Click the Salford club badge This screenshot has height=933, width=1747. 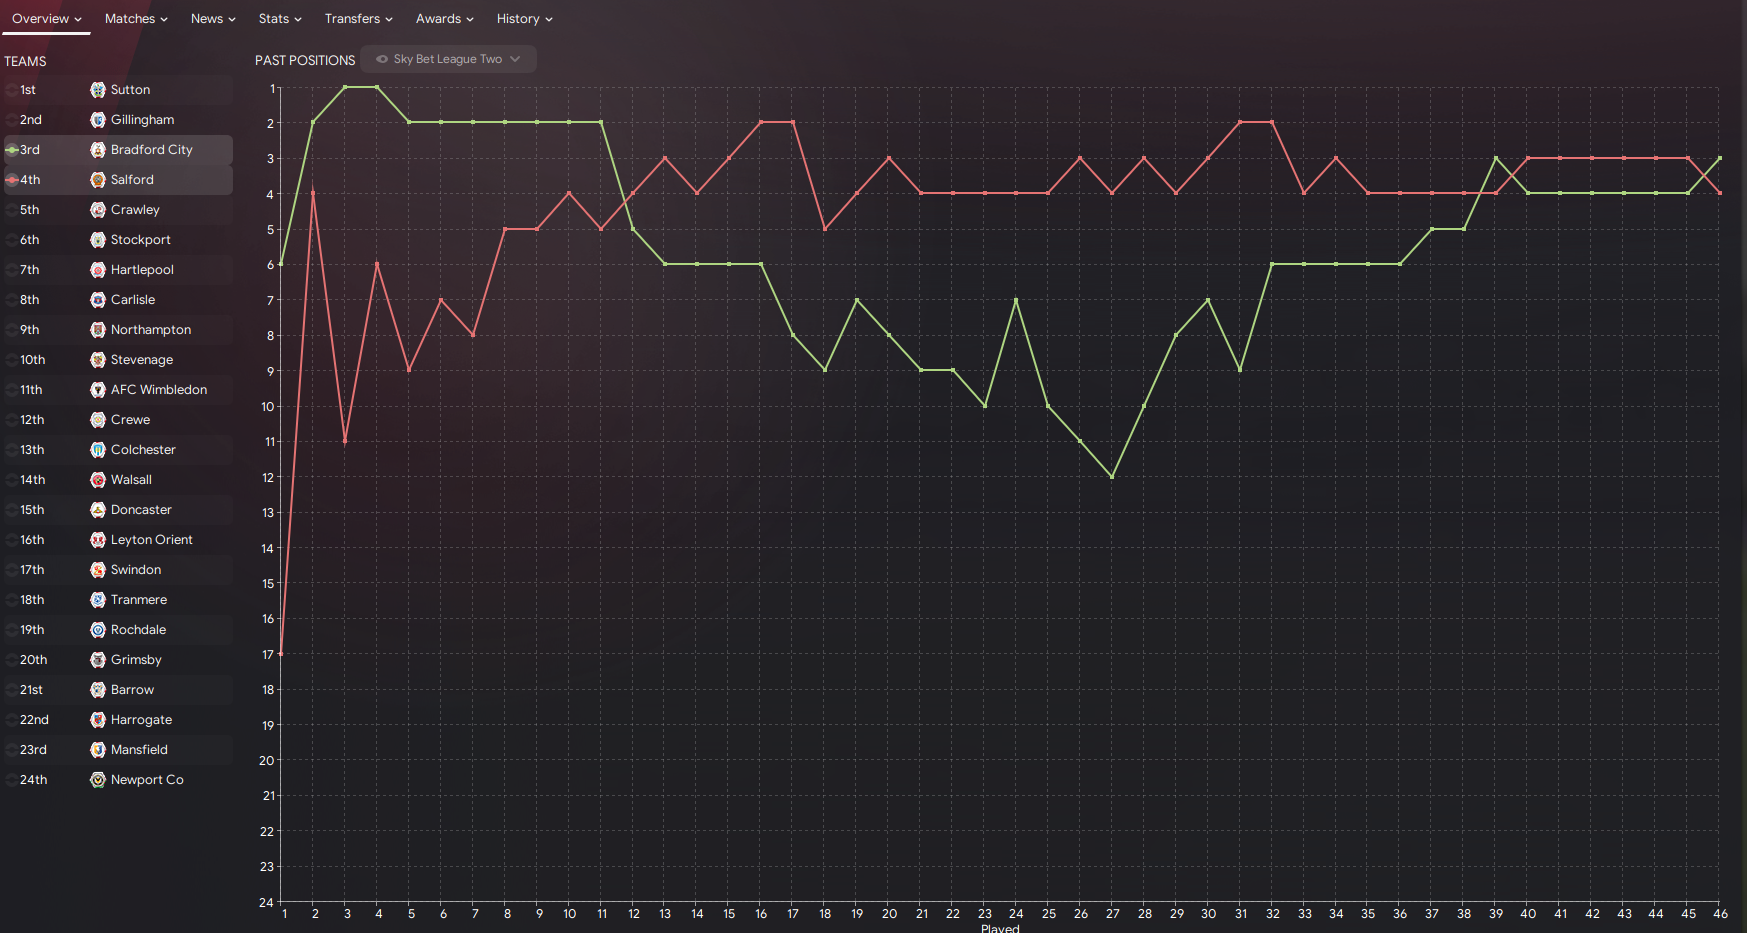[98, 180]
